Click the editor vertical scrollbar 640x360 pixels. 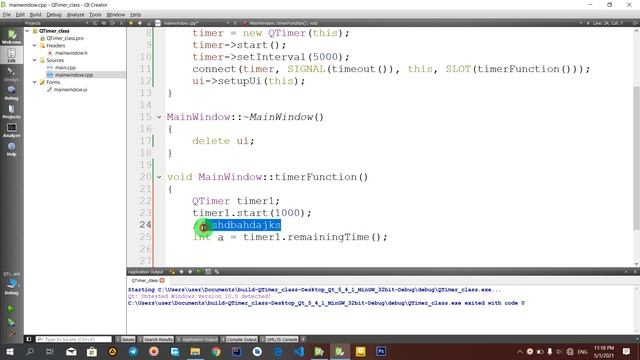click(636, 158)
